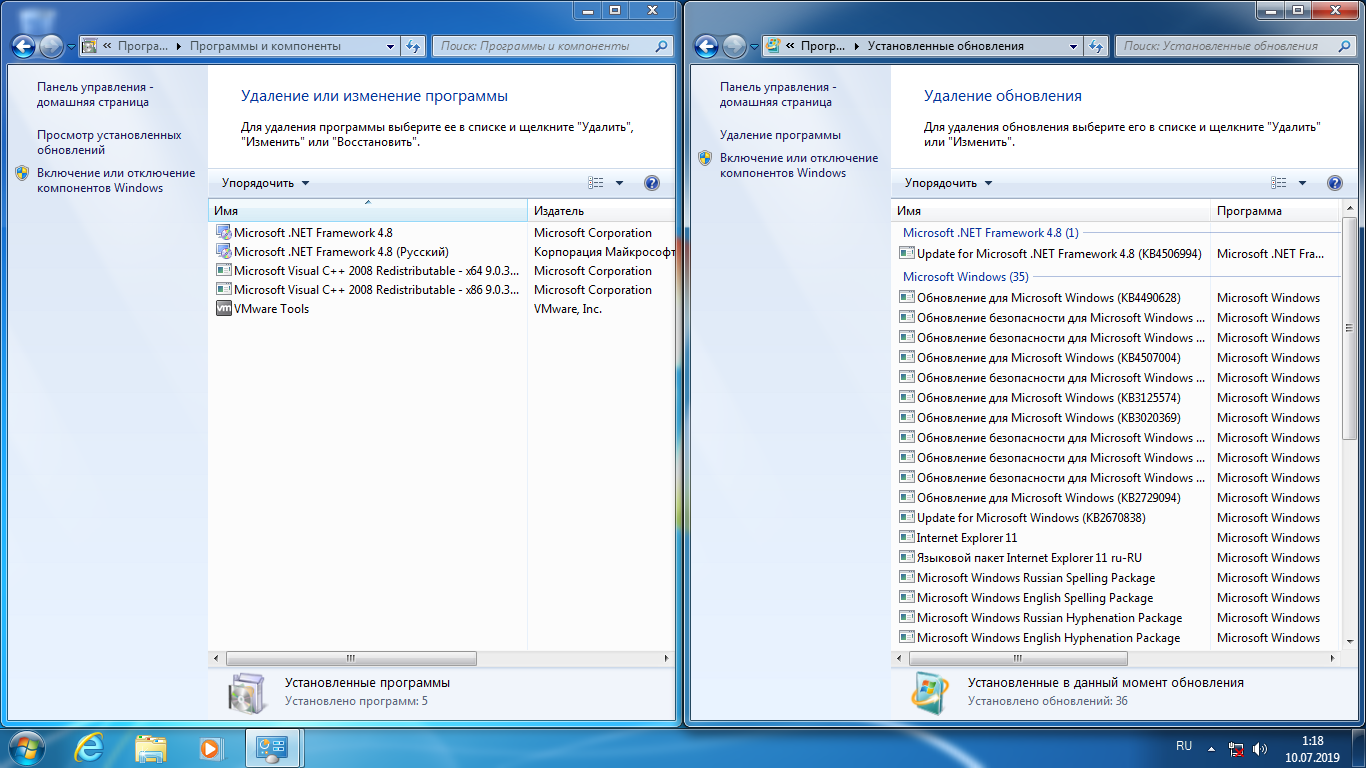Sort by Программа column header
1366x768 pixels.
[x=1276, y=211]
